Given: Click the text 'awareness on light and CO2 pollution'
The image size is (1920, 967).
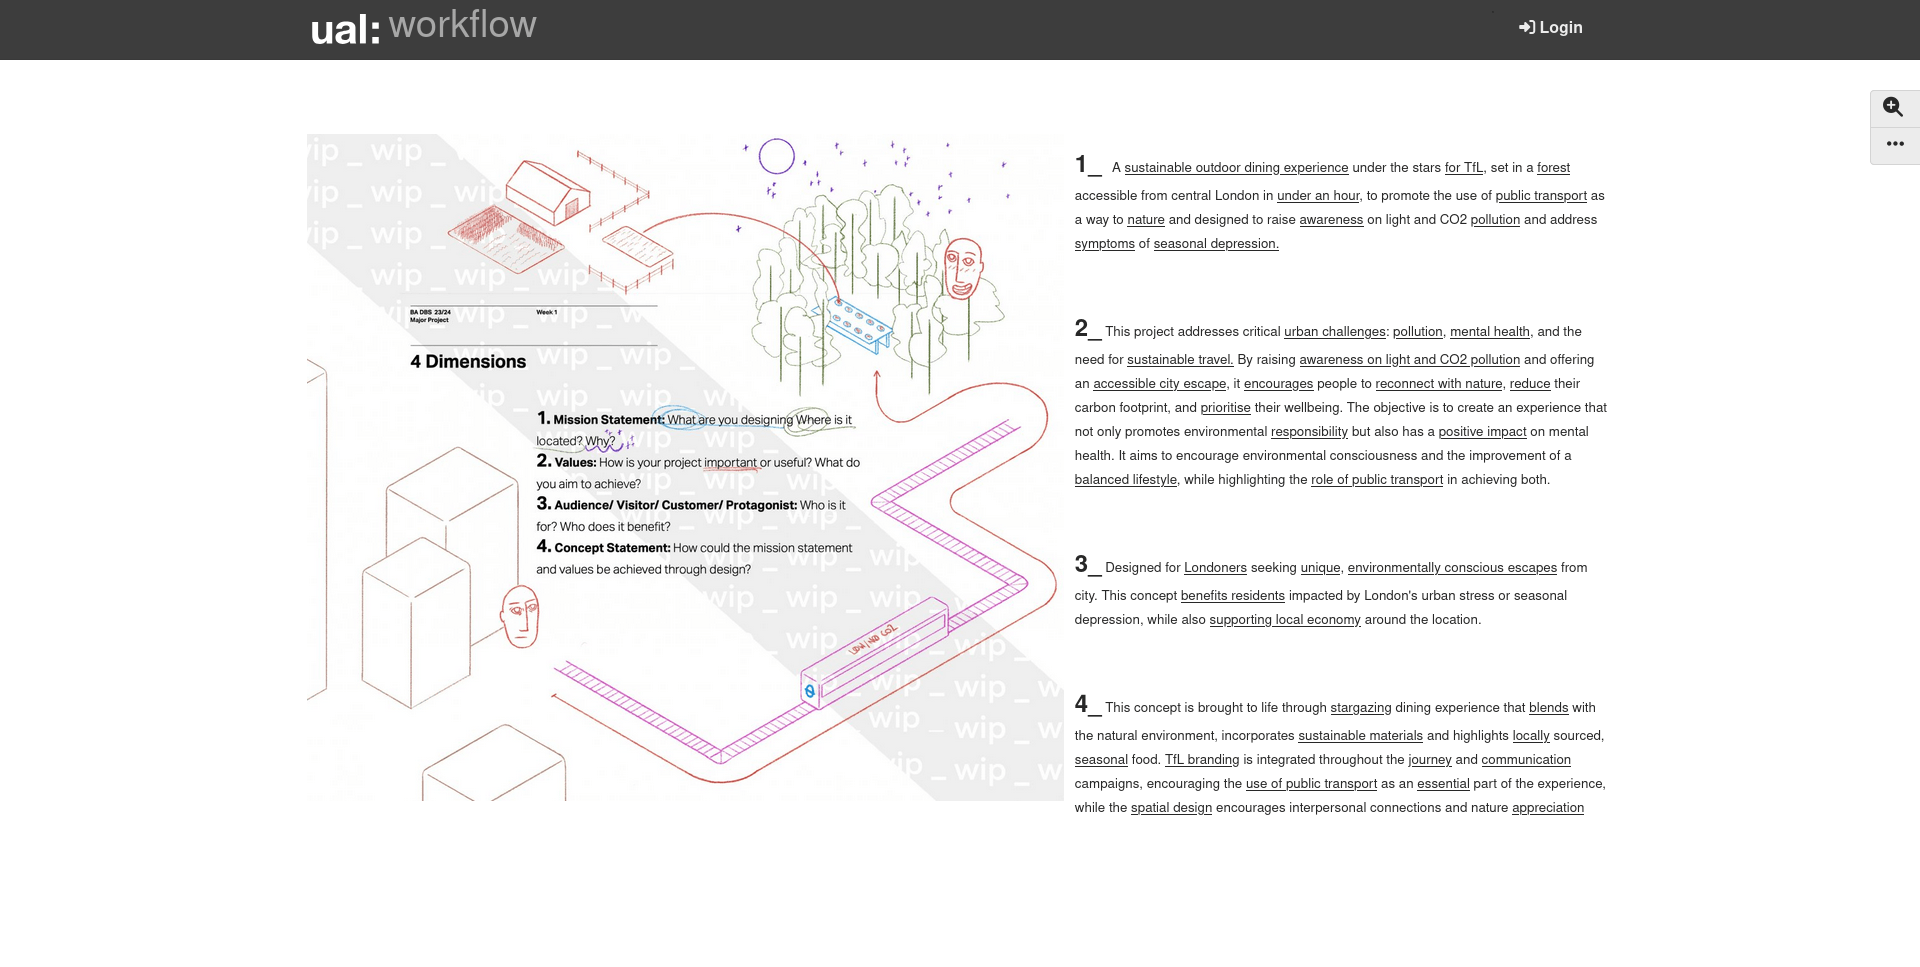Looking at the screenshot, I should click(1410, 360).
